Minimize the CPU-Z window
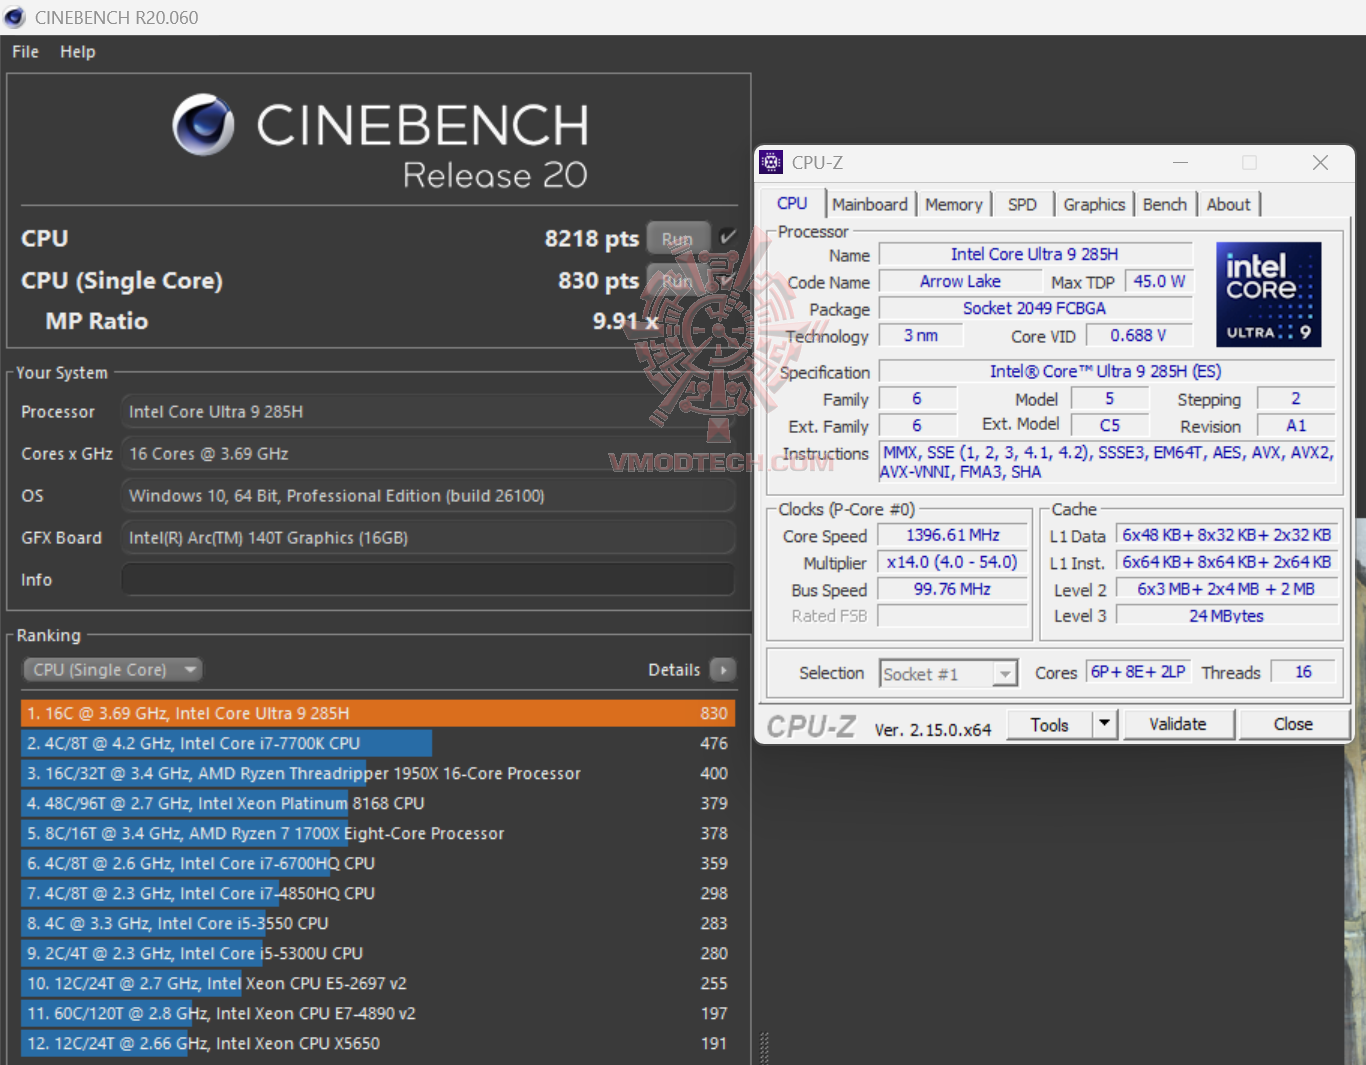Viewport: 1366px width, 1065px height. pyautogui.click(x=1180, y=162)
